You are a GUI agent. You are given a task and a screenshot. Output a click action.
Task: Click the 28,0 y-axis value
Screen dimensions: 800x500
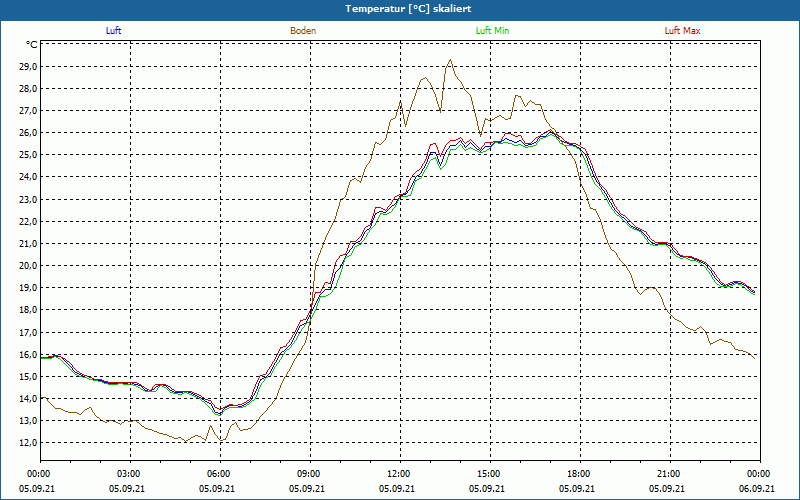pos(28,89)
